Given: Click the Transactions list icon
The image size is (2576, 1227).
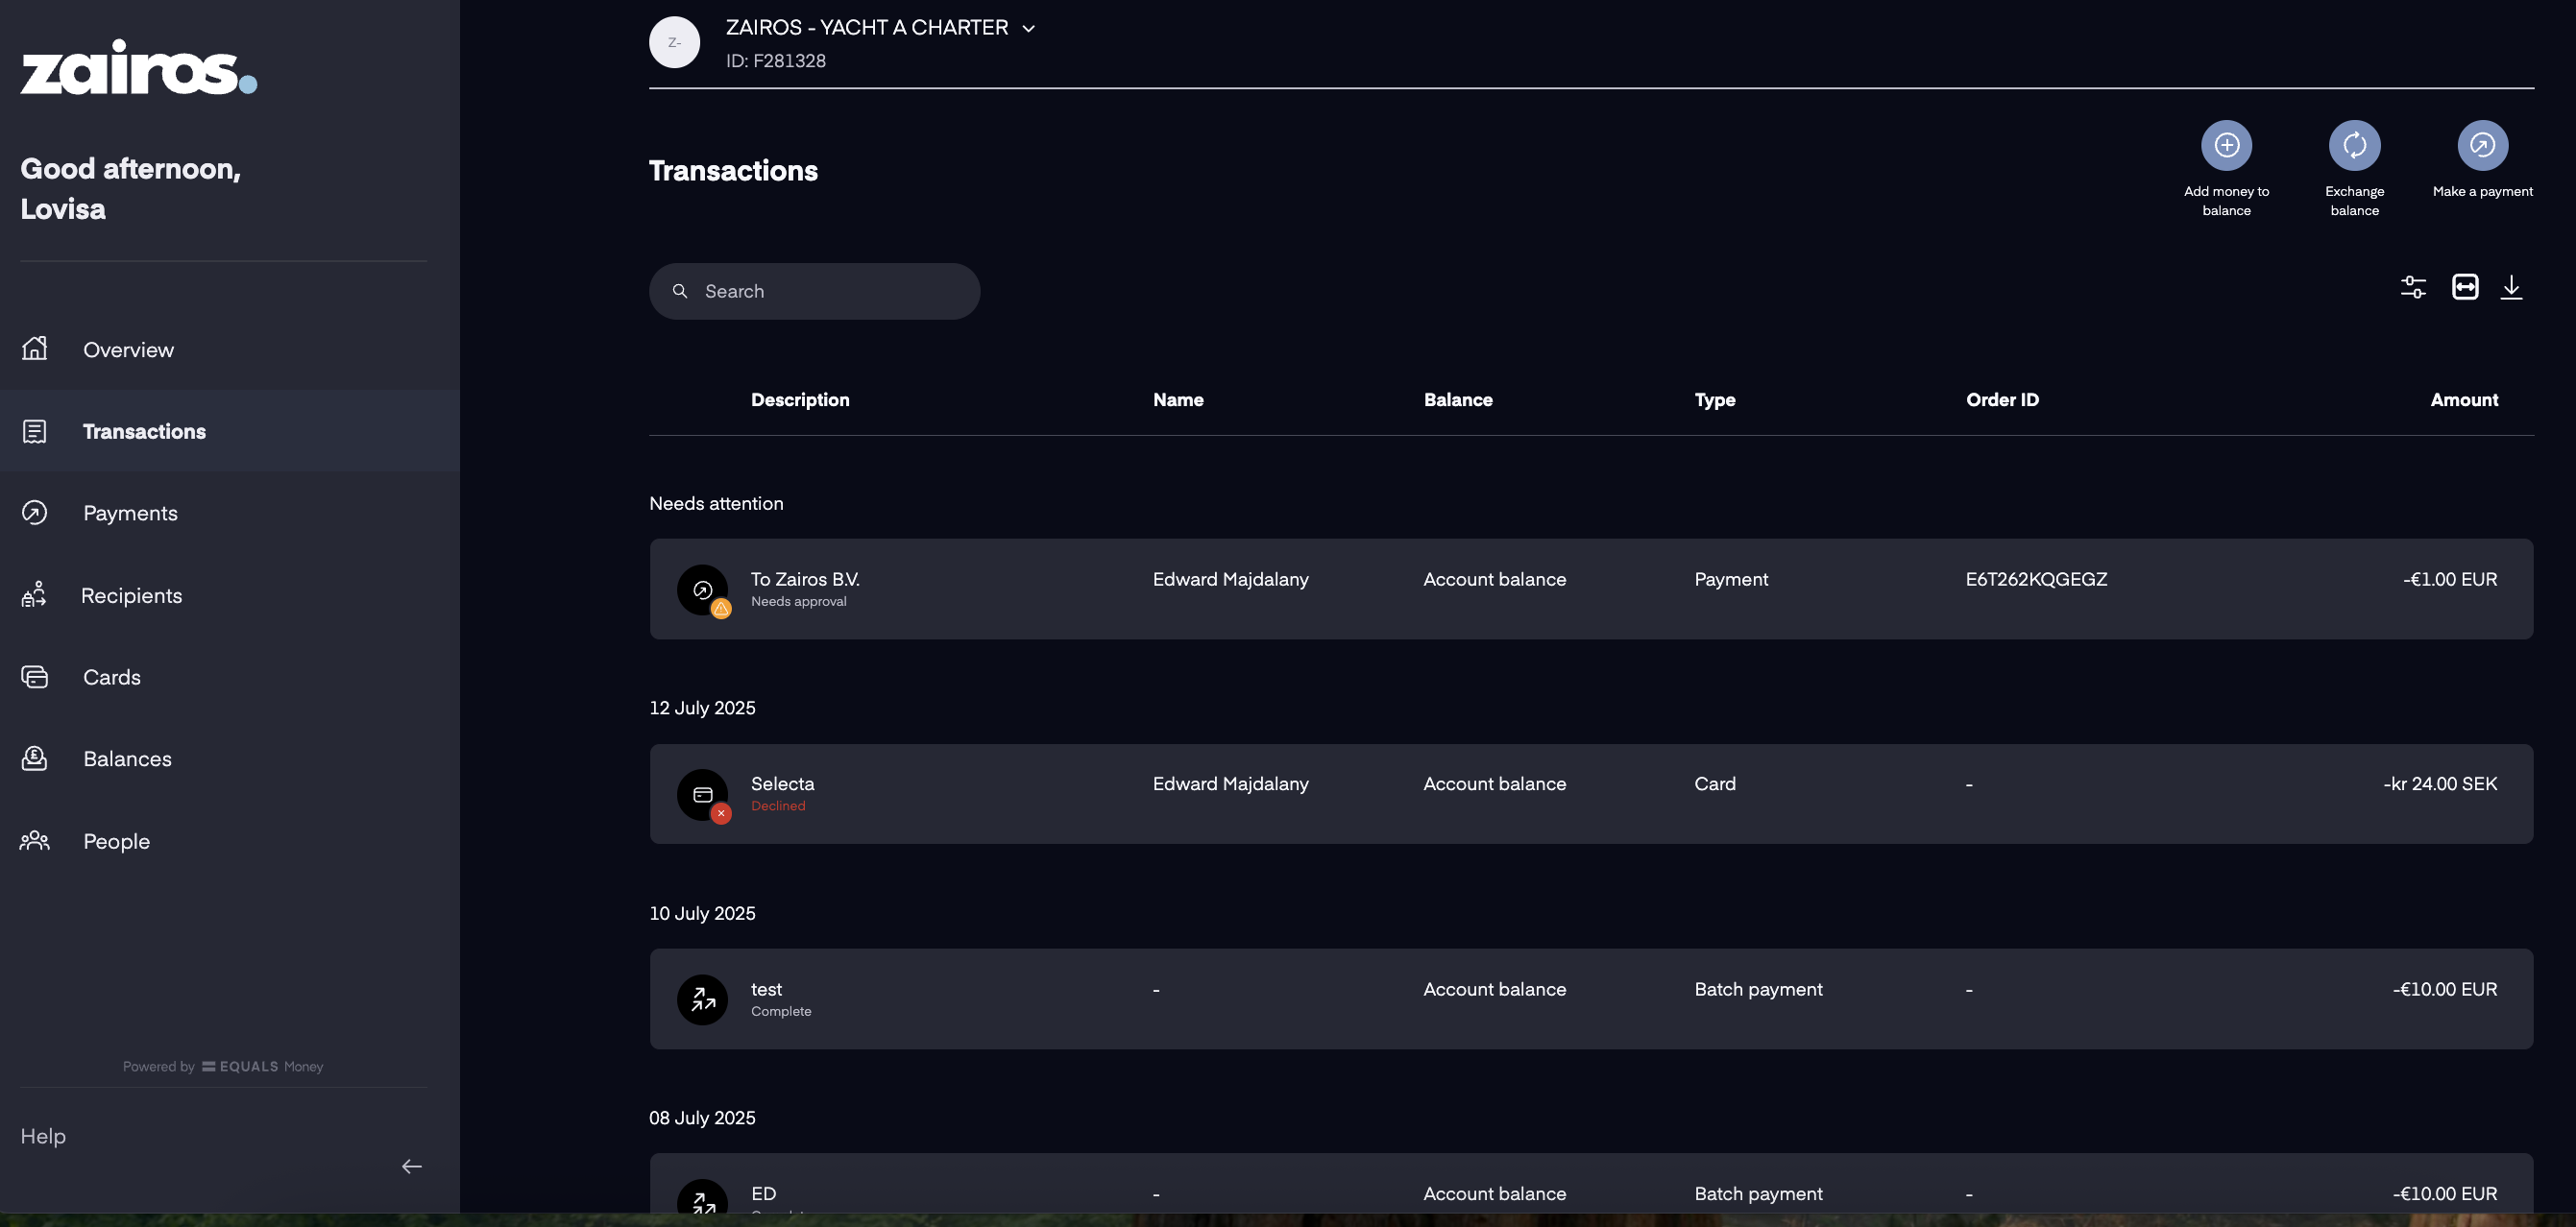Looking at the screenshot, I should 35,431.
